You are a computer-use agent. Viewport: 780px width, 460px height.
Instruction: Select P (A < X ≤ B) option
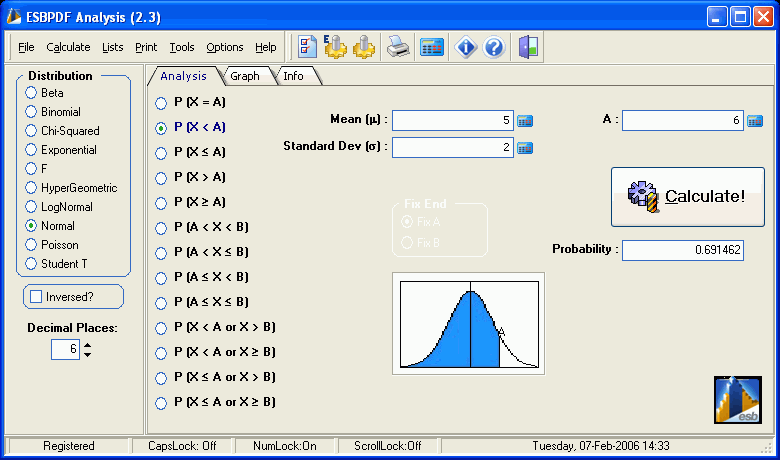202,252
